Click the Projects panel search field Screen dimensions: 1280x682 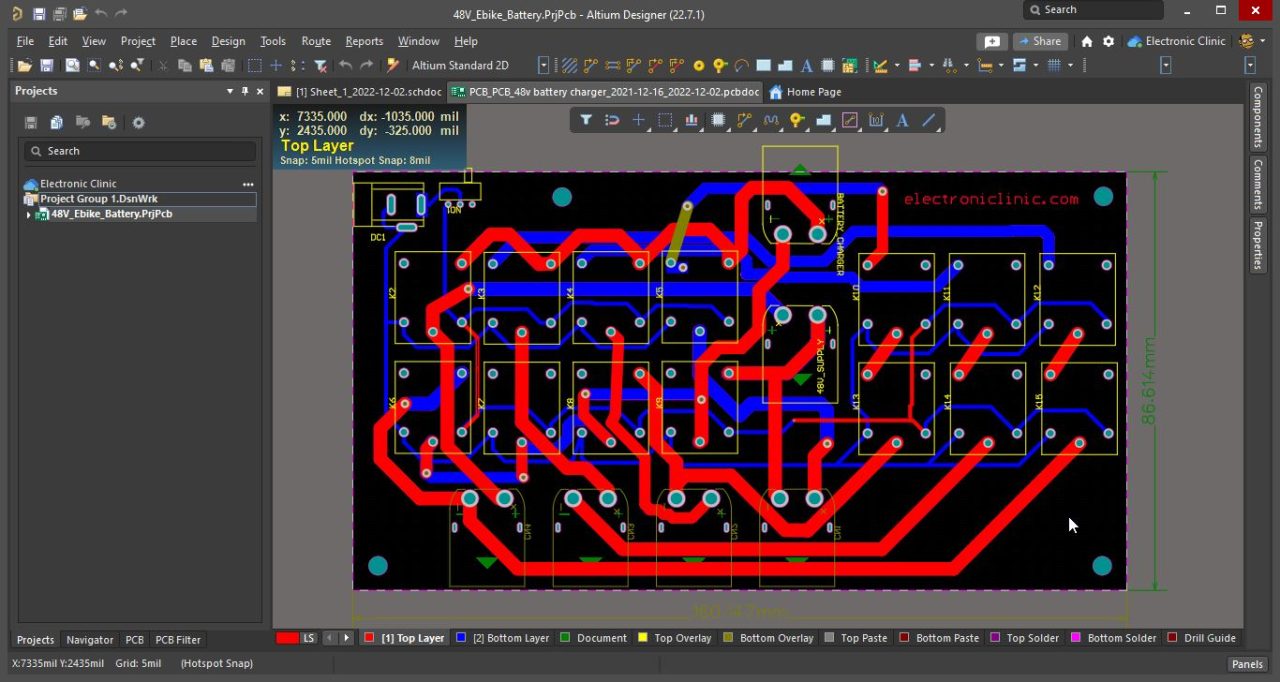140,151
